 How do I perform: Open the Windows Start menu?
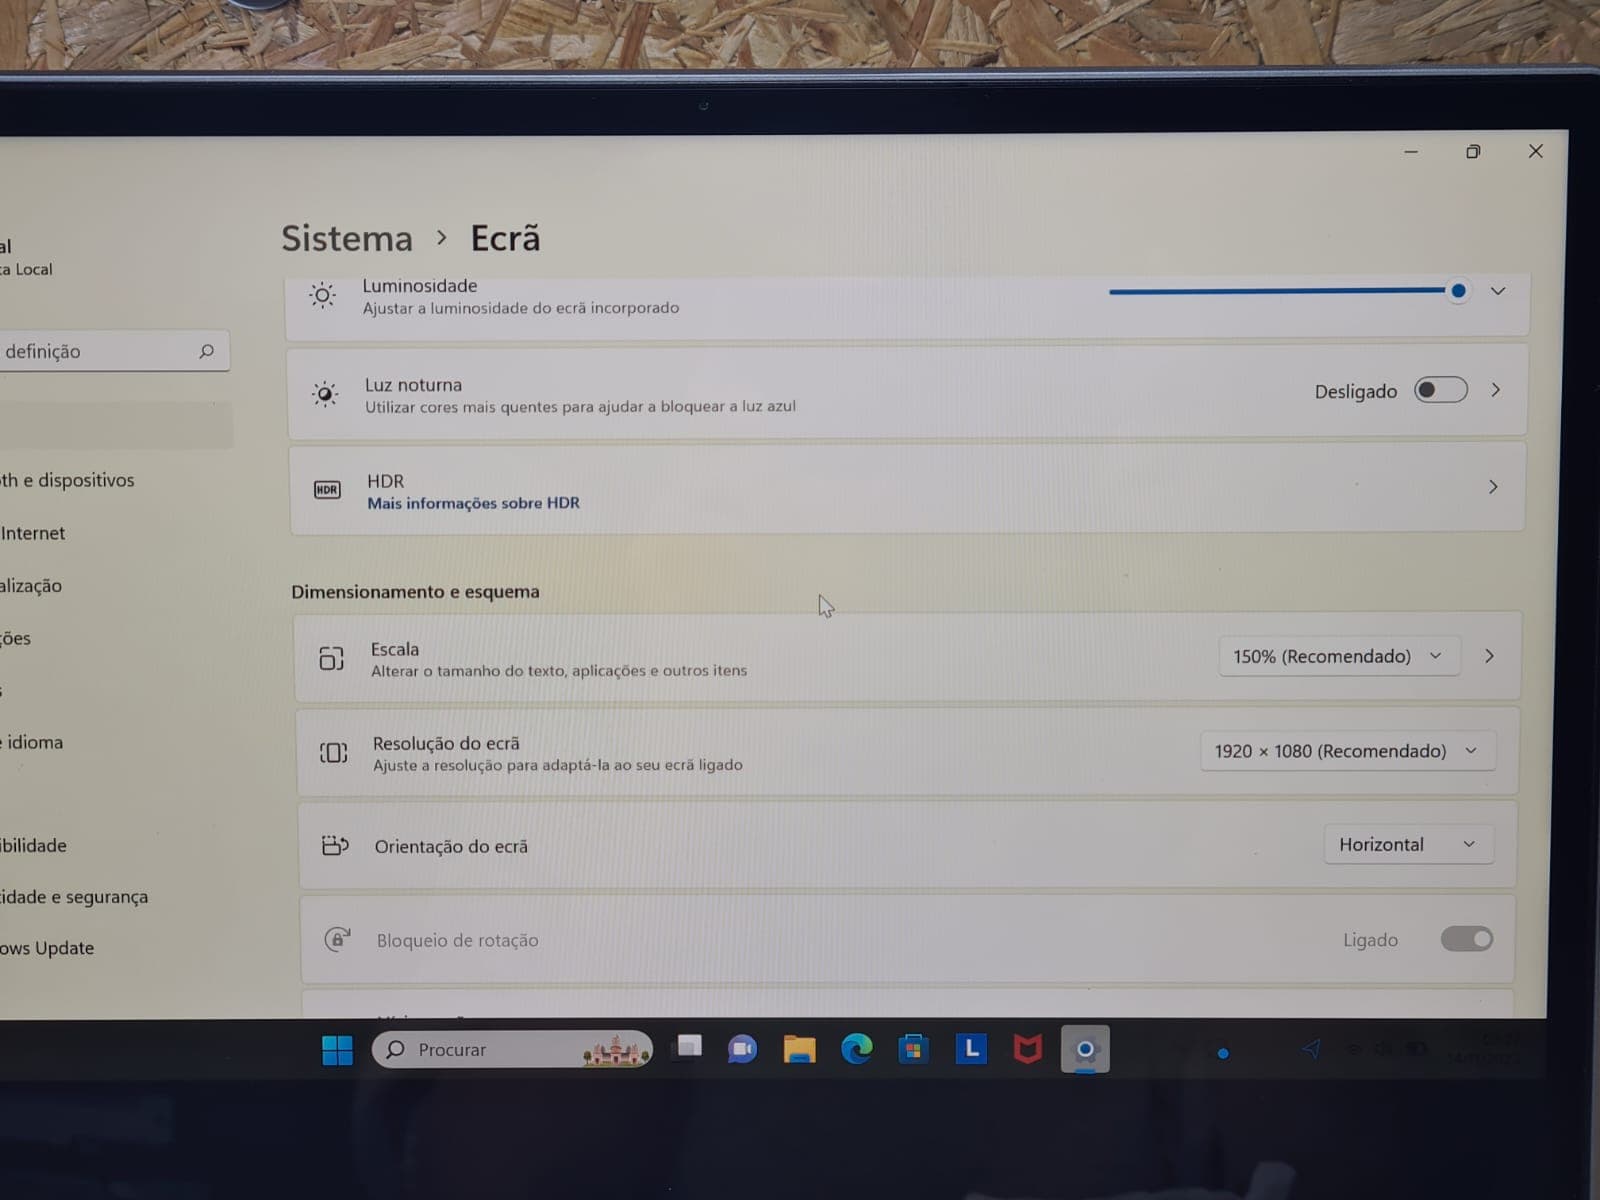337,1050
